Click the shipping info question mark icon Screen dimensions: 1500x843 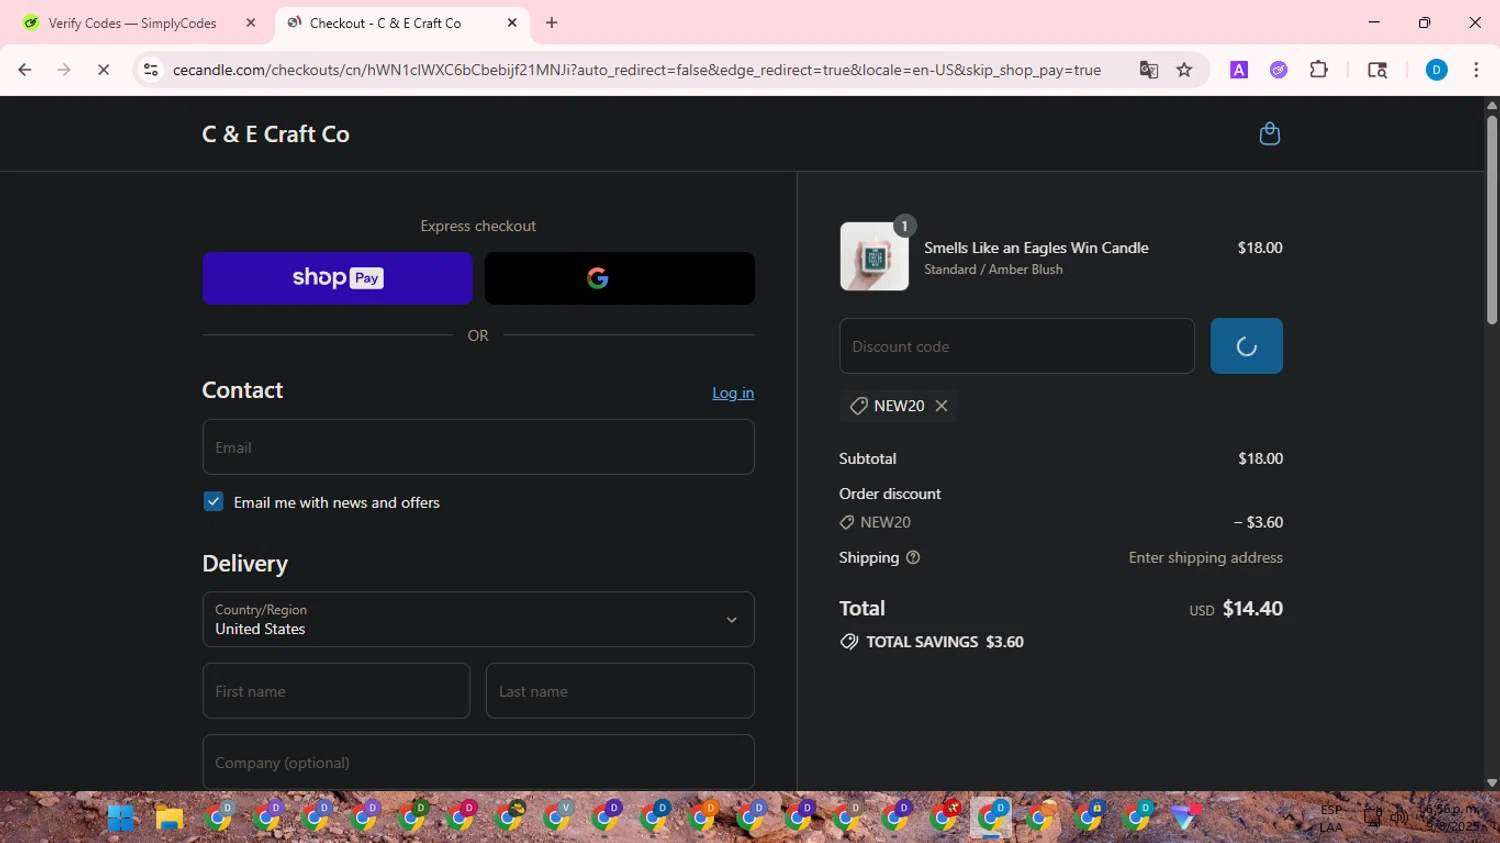pos(913,558)
